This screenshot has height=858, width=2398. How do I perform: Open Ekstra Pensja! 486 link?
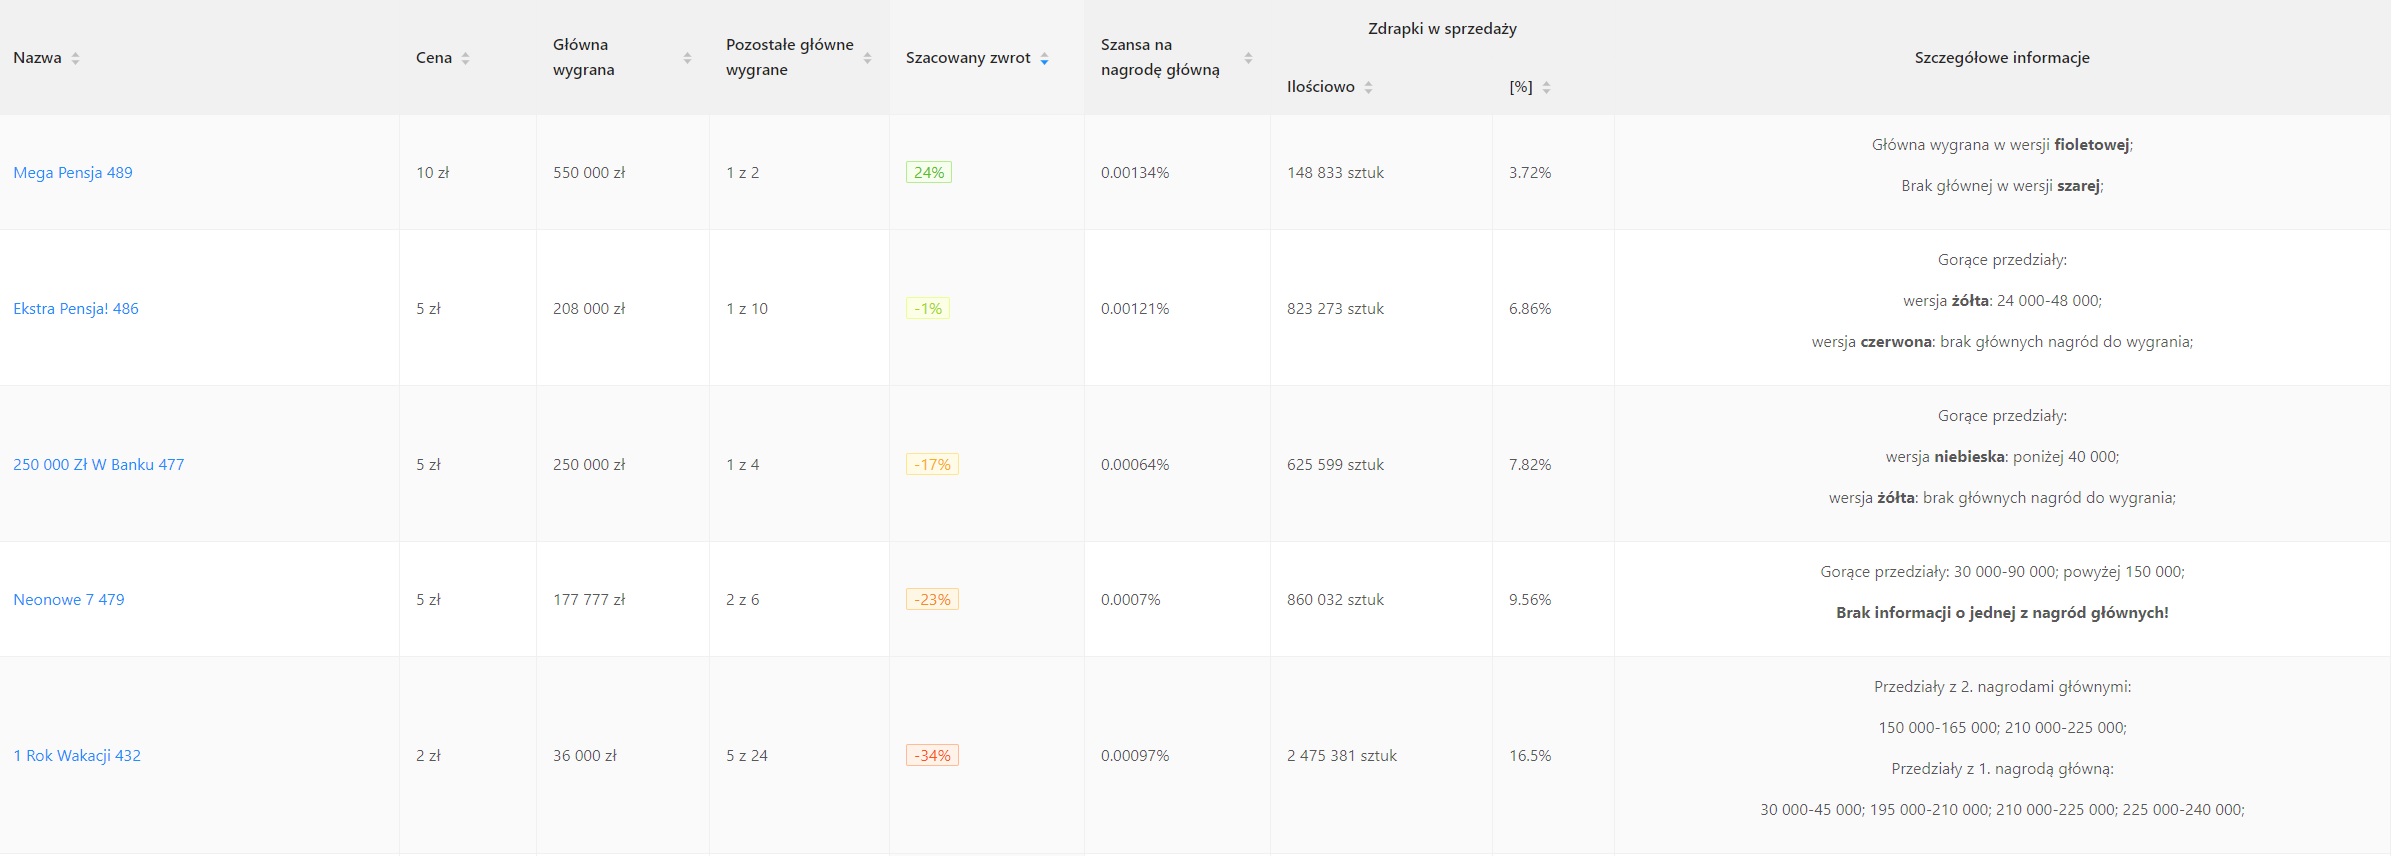76,309
